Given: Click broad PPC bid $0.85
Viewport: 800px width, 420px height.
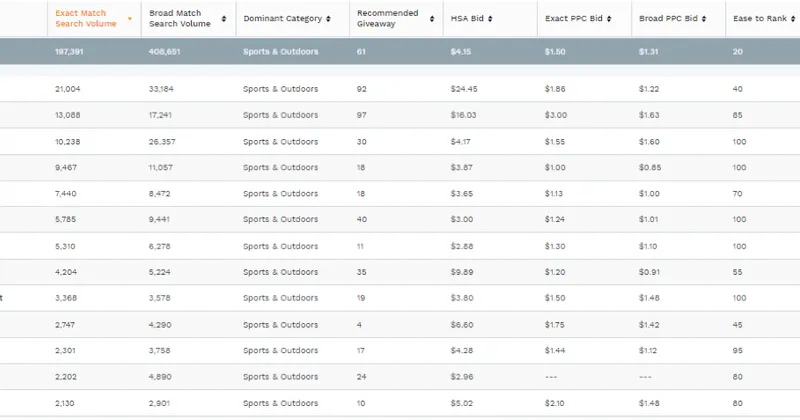Looking at the screenshot, I should [649, 167].
